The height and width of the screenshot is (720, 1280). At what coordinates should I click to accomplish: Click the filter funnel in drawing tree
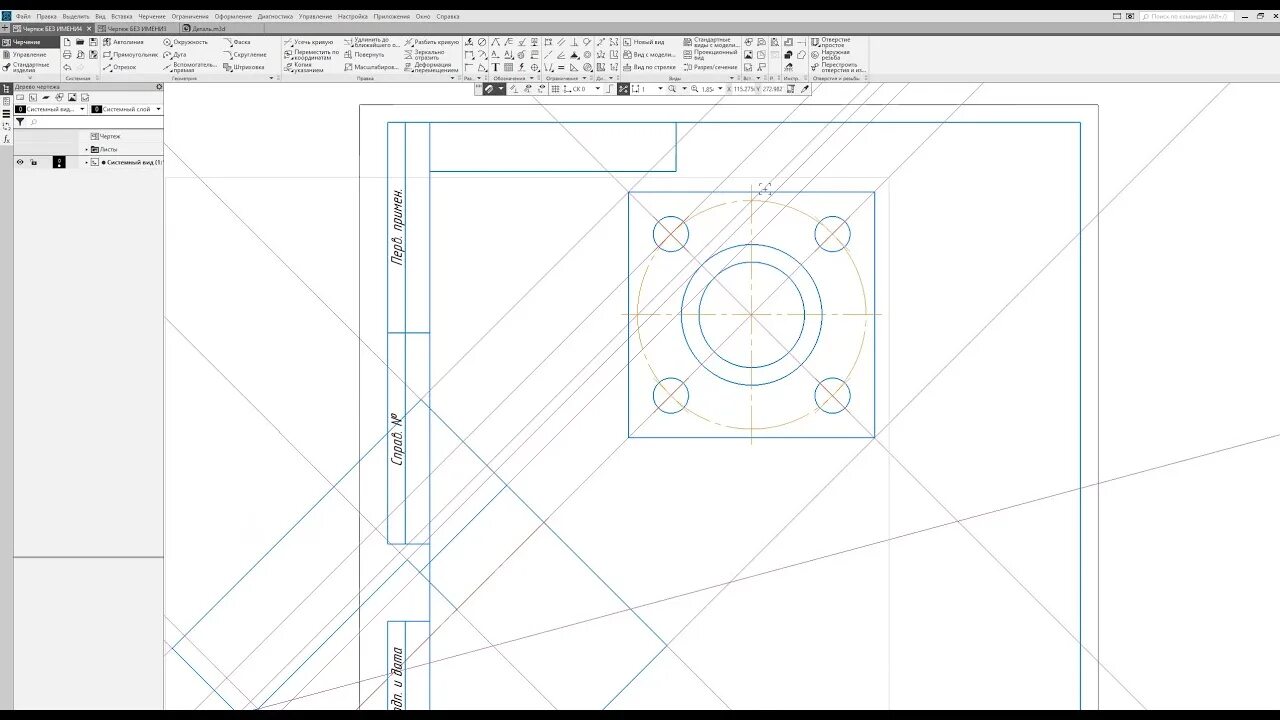(x=20, y=121)
